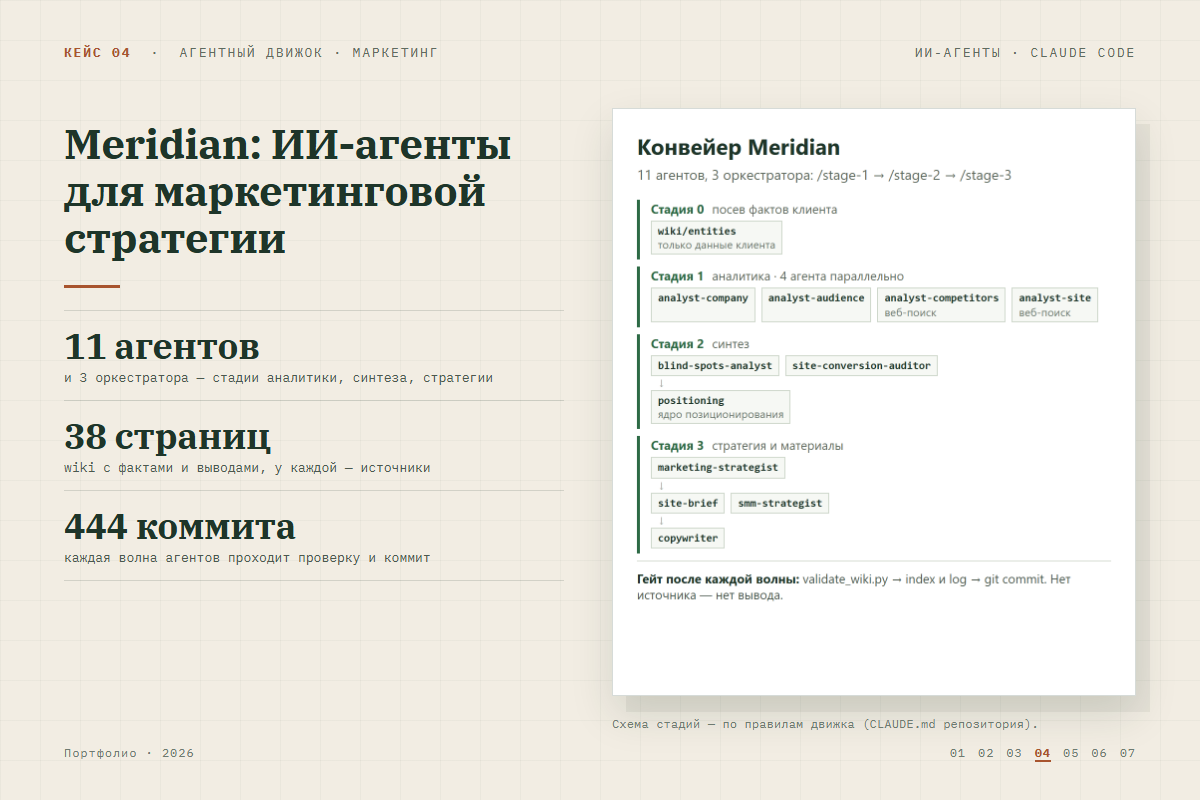Image resolution: width=1200 pixels, height=800 pixels.
Task: Click 'каждая волна агентов проходит проверку' line
Action: 247,558
